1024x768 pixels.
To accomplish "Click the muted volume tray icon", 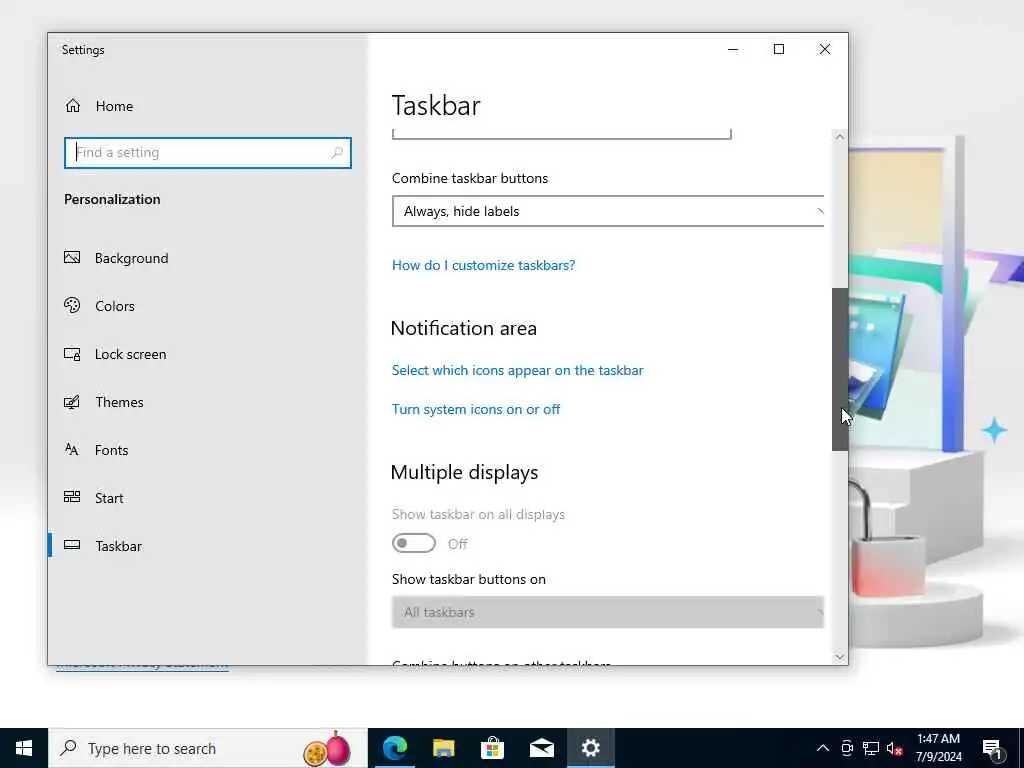I will 895,748.
